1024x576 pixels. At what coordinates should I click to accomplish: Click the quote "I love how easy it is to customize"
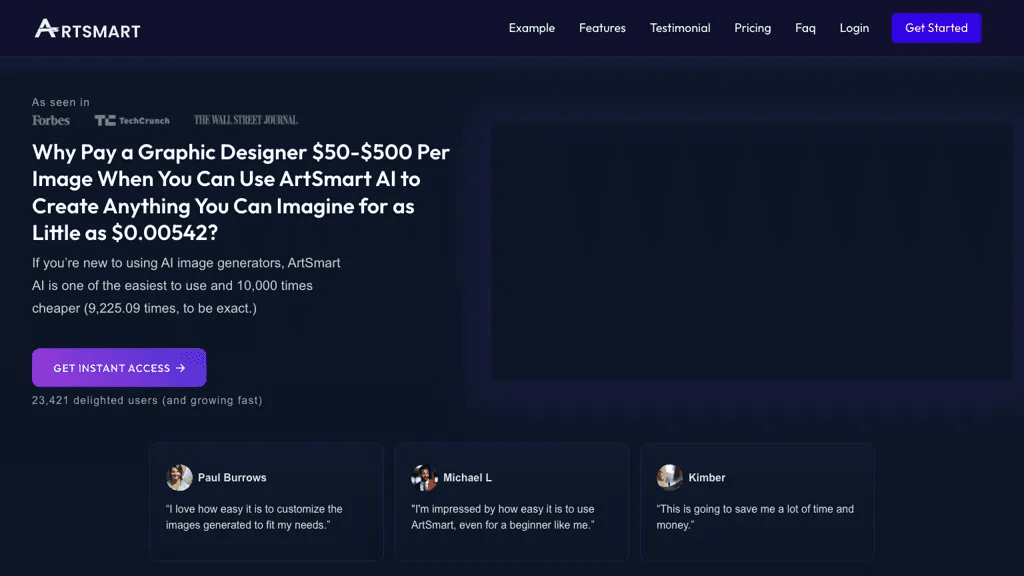[254, 517]
